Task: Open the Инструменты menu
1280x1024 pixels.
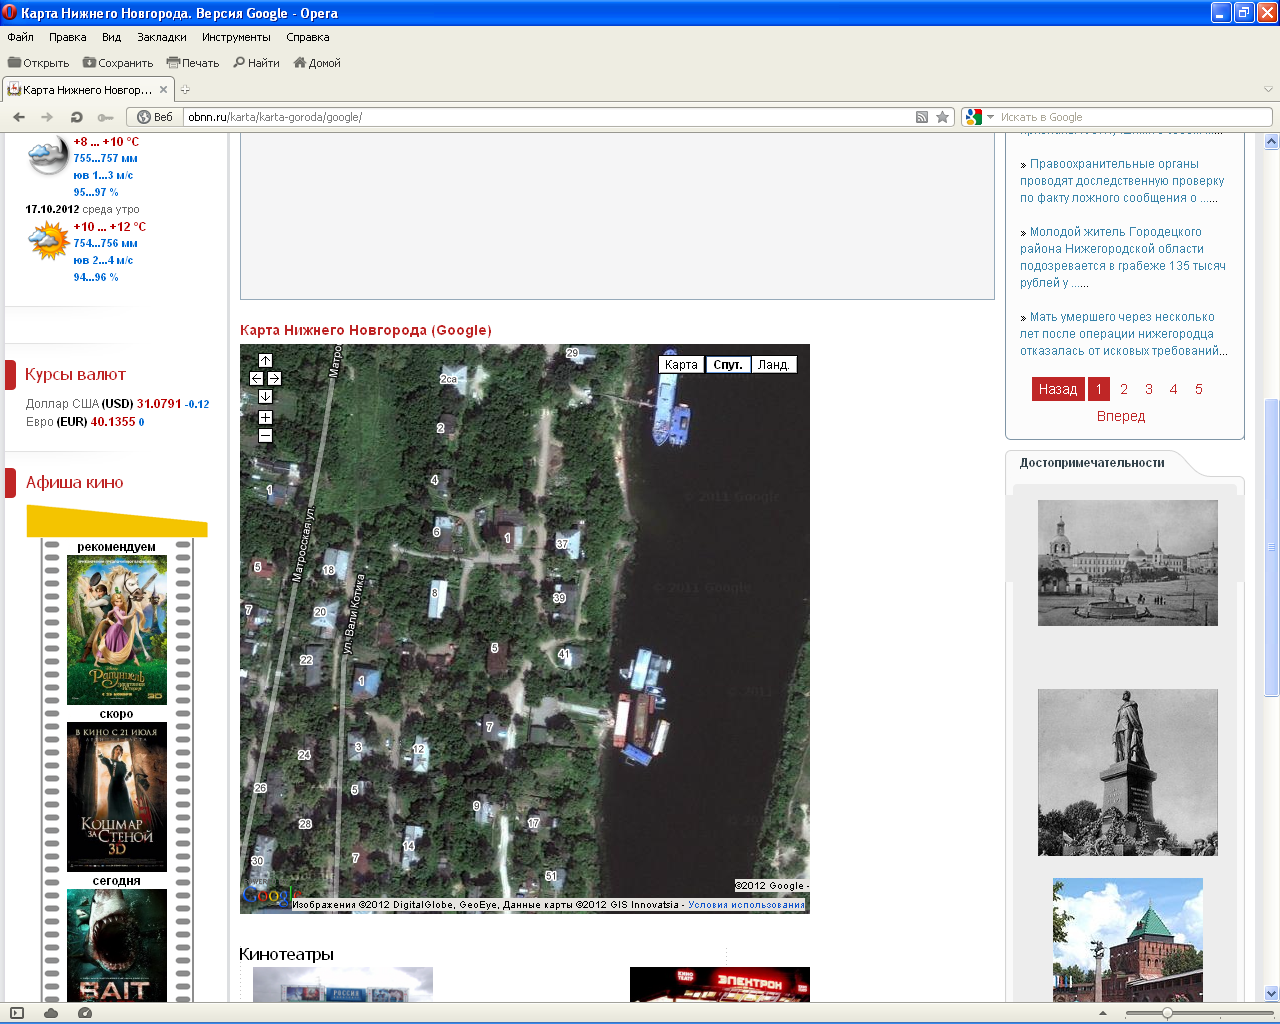Action: [x=236, y=37]
